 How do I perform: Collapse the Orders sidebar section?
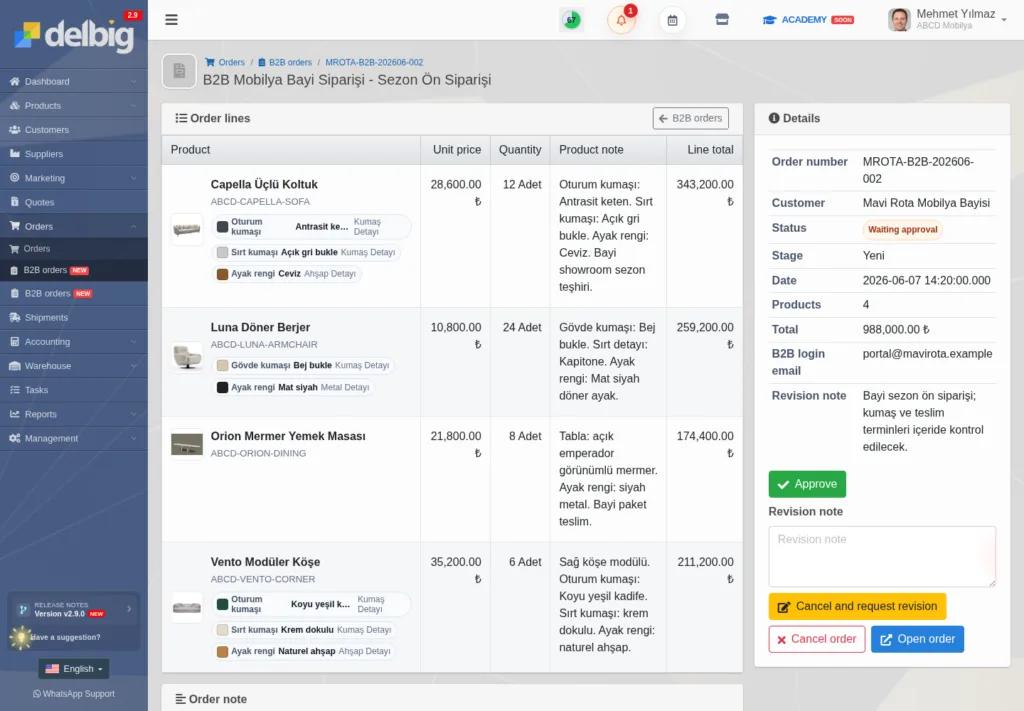point(74,227)
